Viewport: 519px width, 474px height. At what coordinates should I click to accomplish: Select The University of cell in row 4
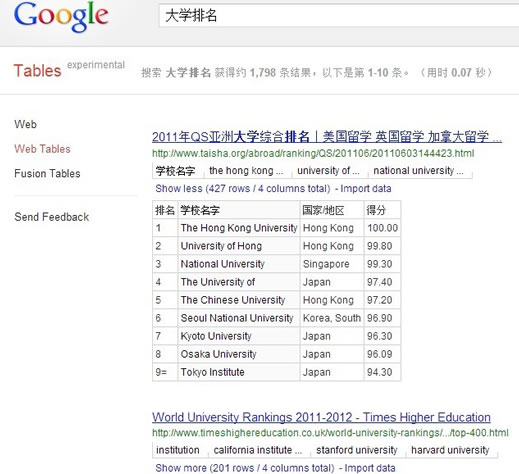[x=239, y=282]
